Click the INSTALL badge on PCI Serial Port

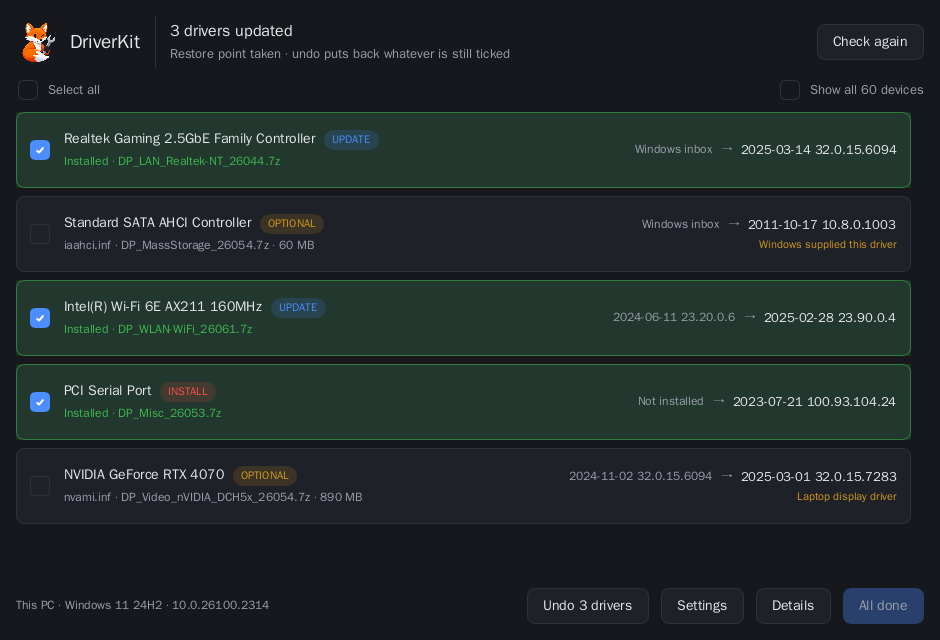(x=188, y=391)
